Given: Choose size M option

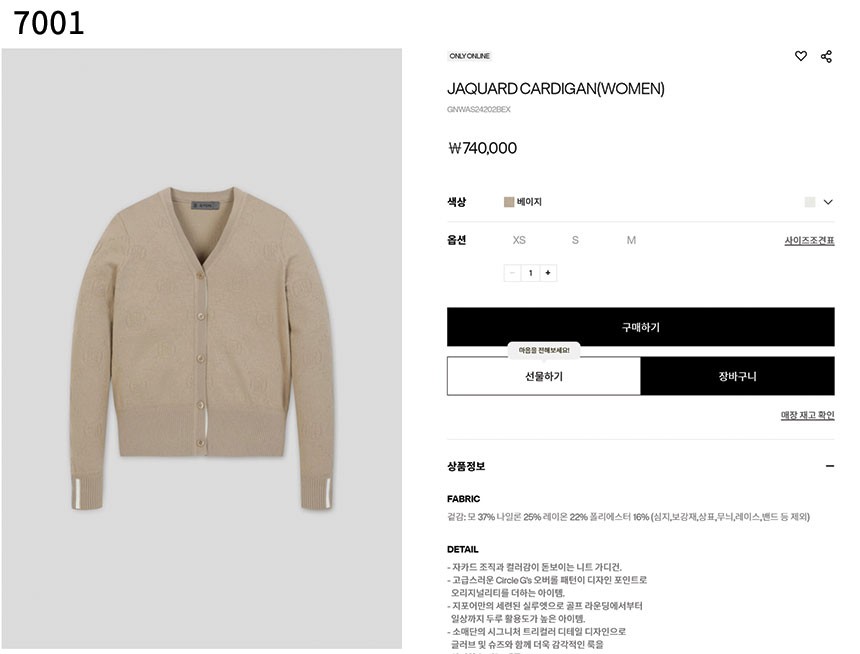Looking at the screenshot, I should tap(631, 240).
